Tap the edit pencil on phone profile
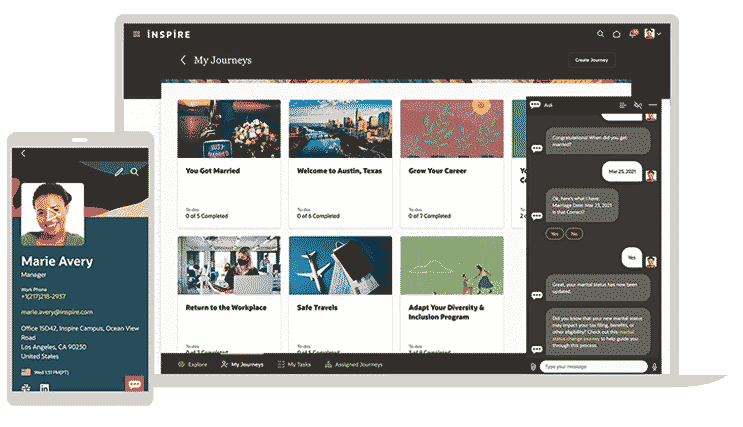This screenshot has height=427, width=743. (x=119, y=172)
